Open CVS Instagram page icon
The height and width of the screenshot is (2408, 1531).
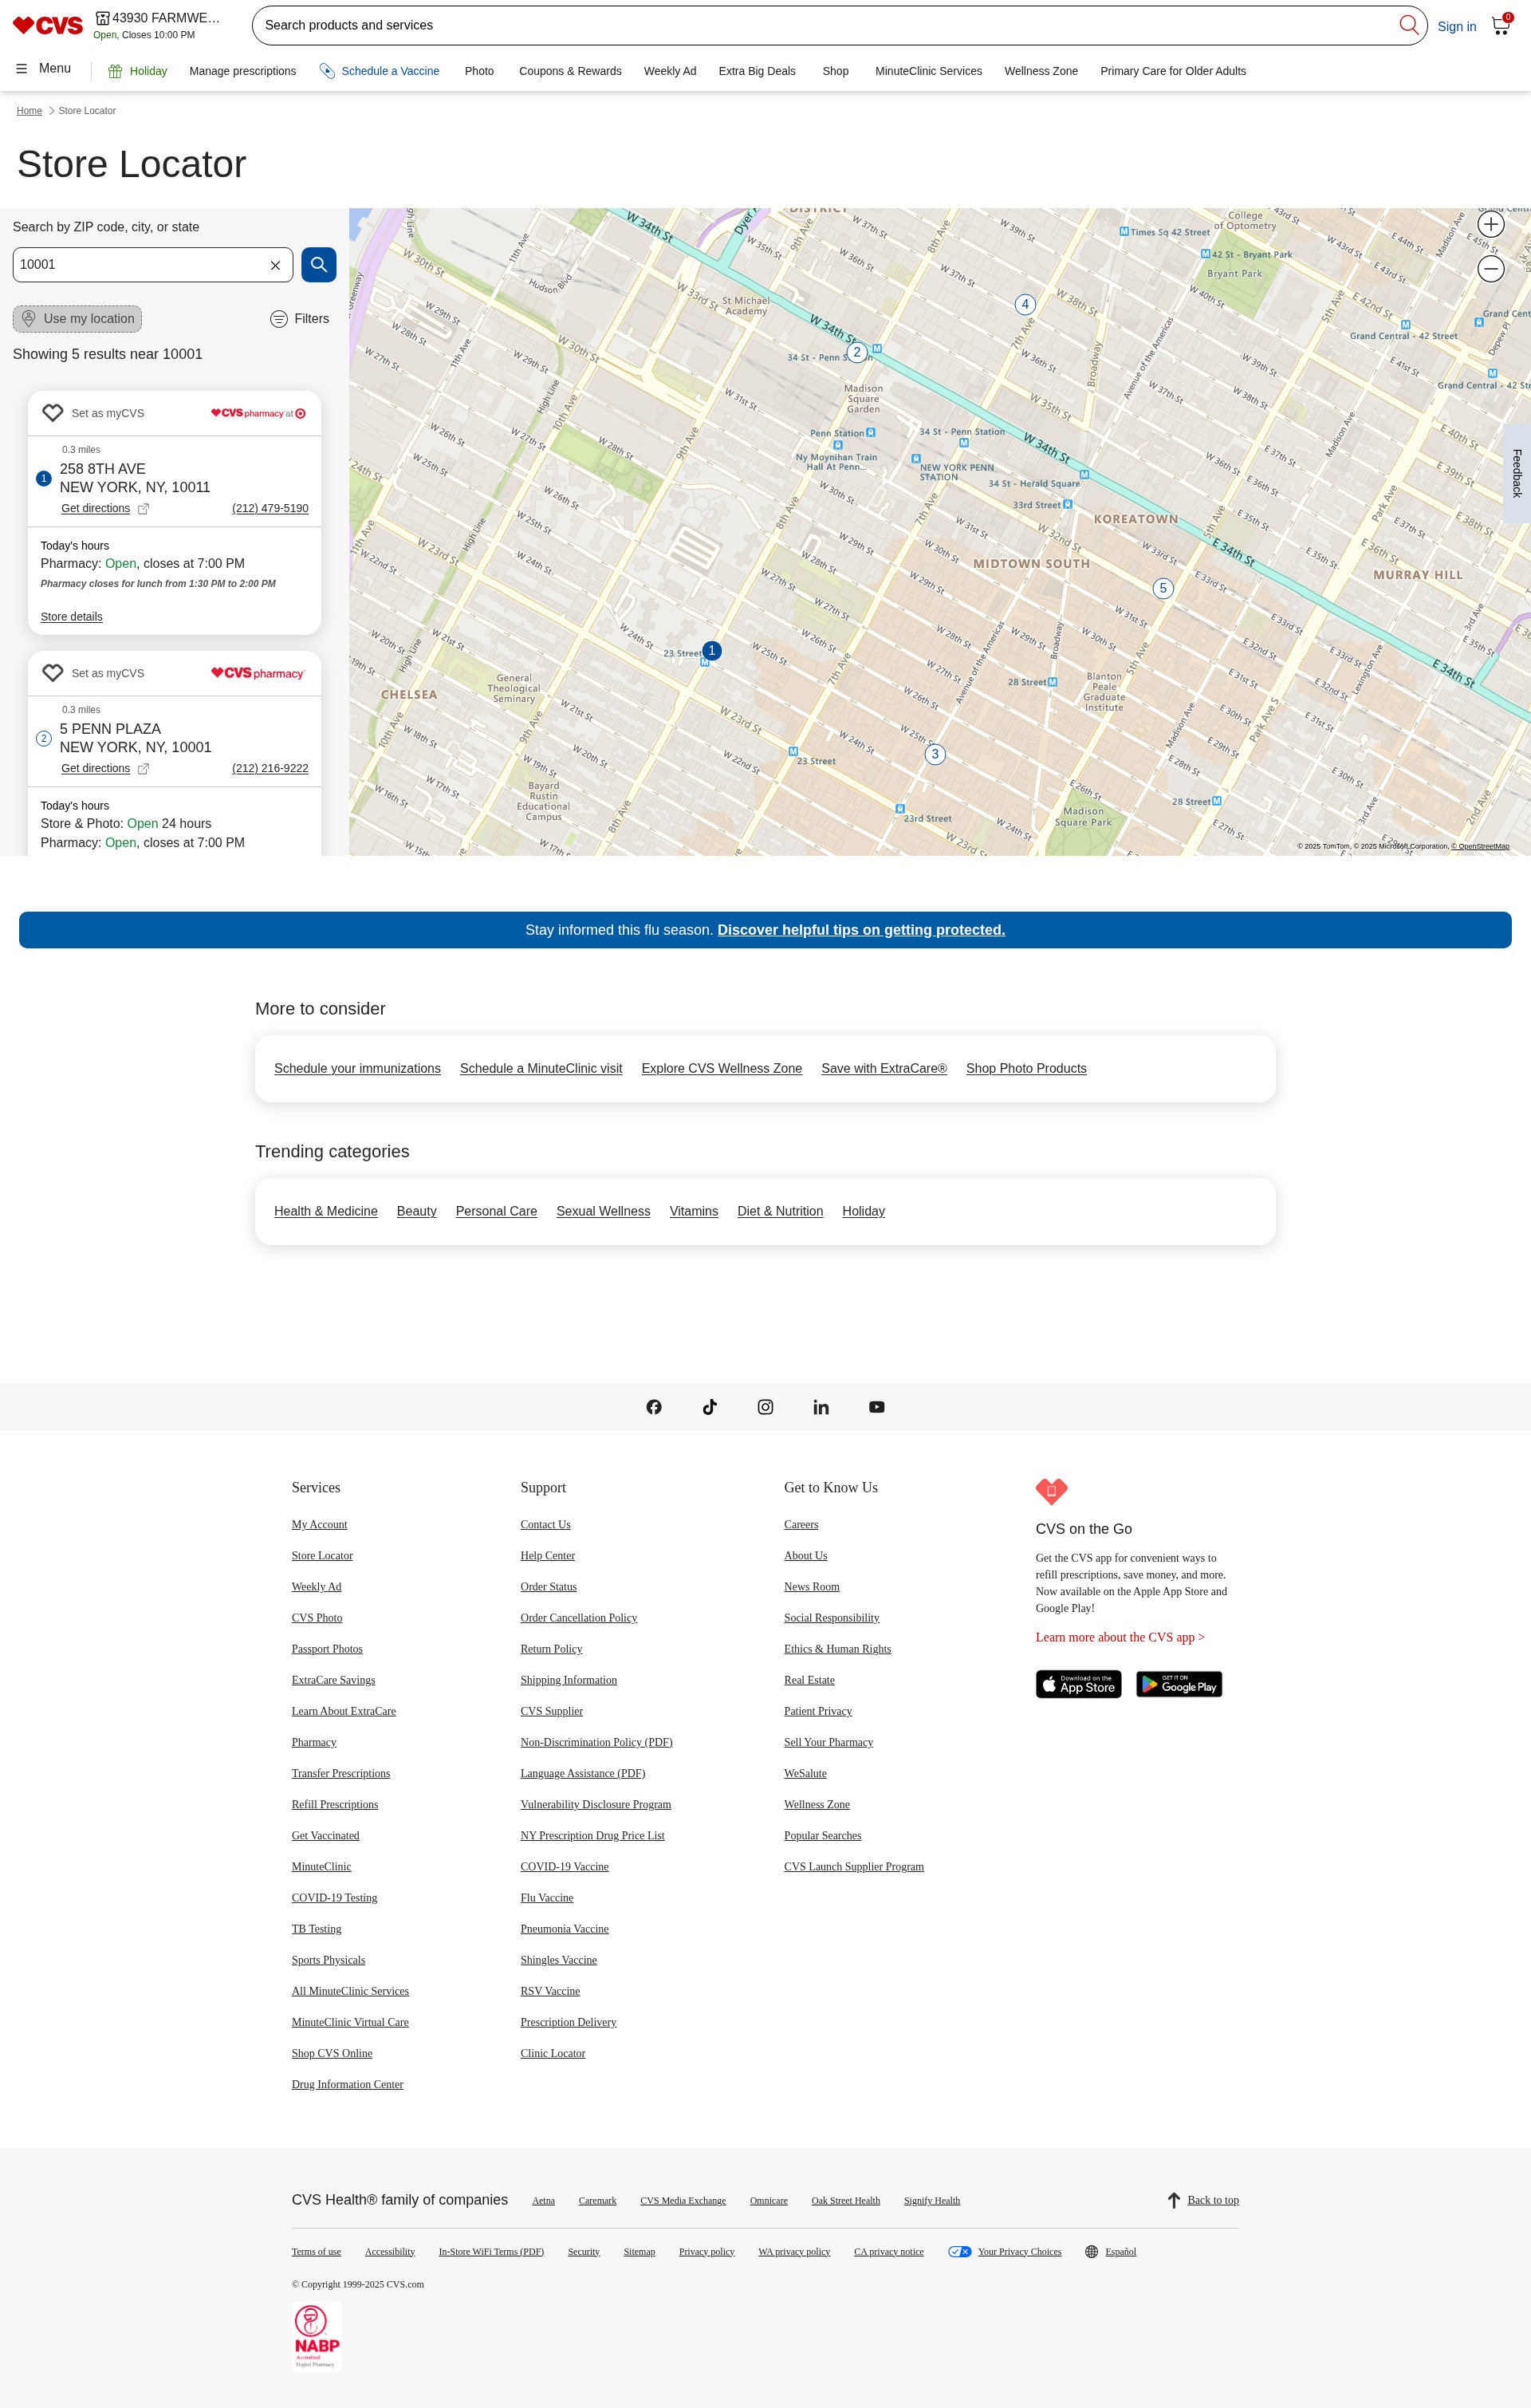pos(765,1407)
